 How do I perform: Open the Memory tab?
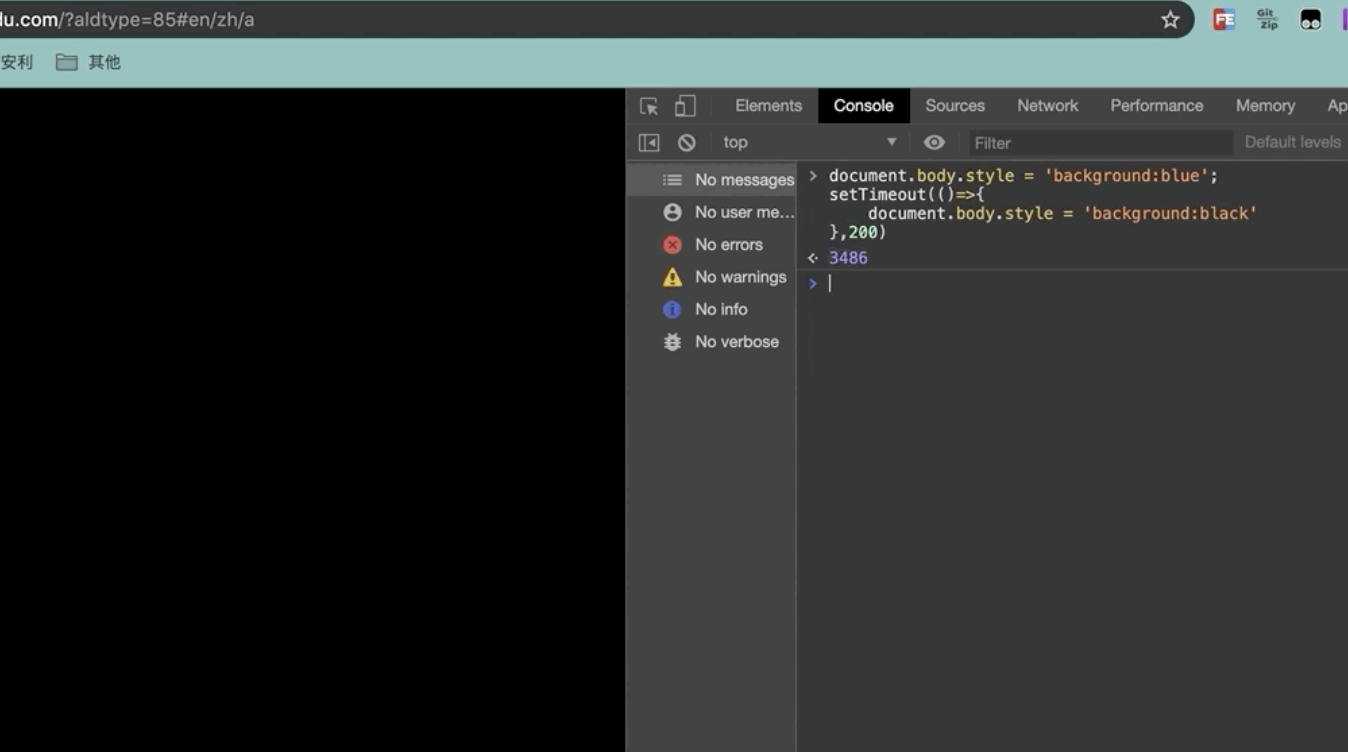point(1265,106)
